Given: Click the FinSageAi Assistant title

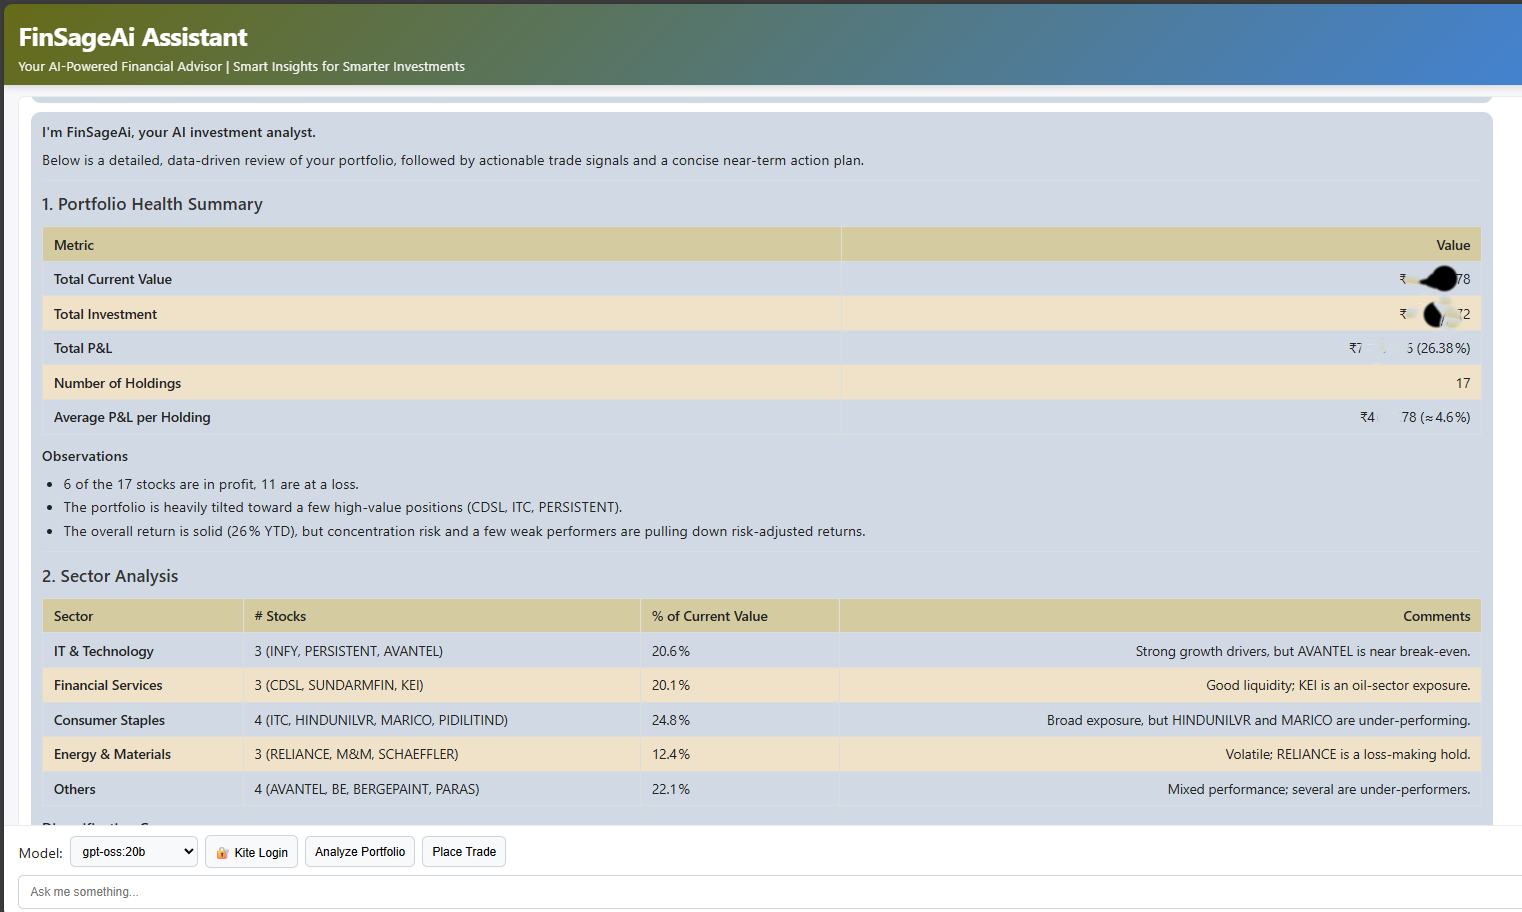Looking at the screenshot, I should pos(133,37).
